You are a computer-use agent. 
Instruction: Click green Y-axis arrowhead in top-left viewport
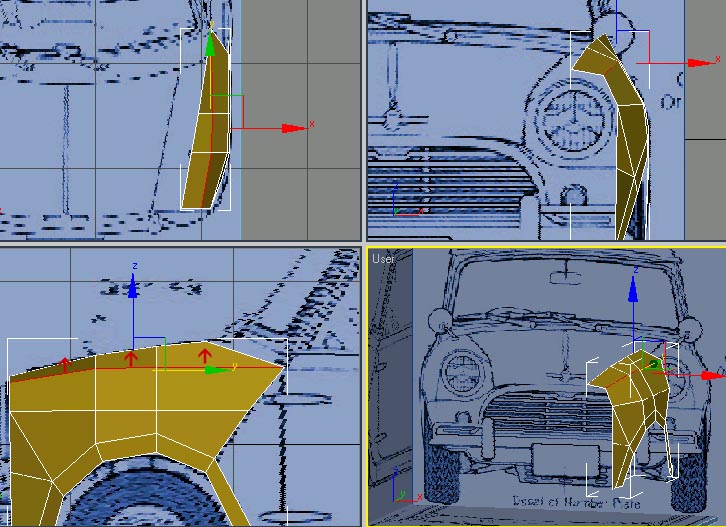click(x=210, y=45)
